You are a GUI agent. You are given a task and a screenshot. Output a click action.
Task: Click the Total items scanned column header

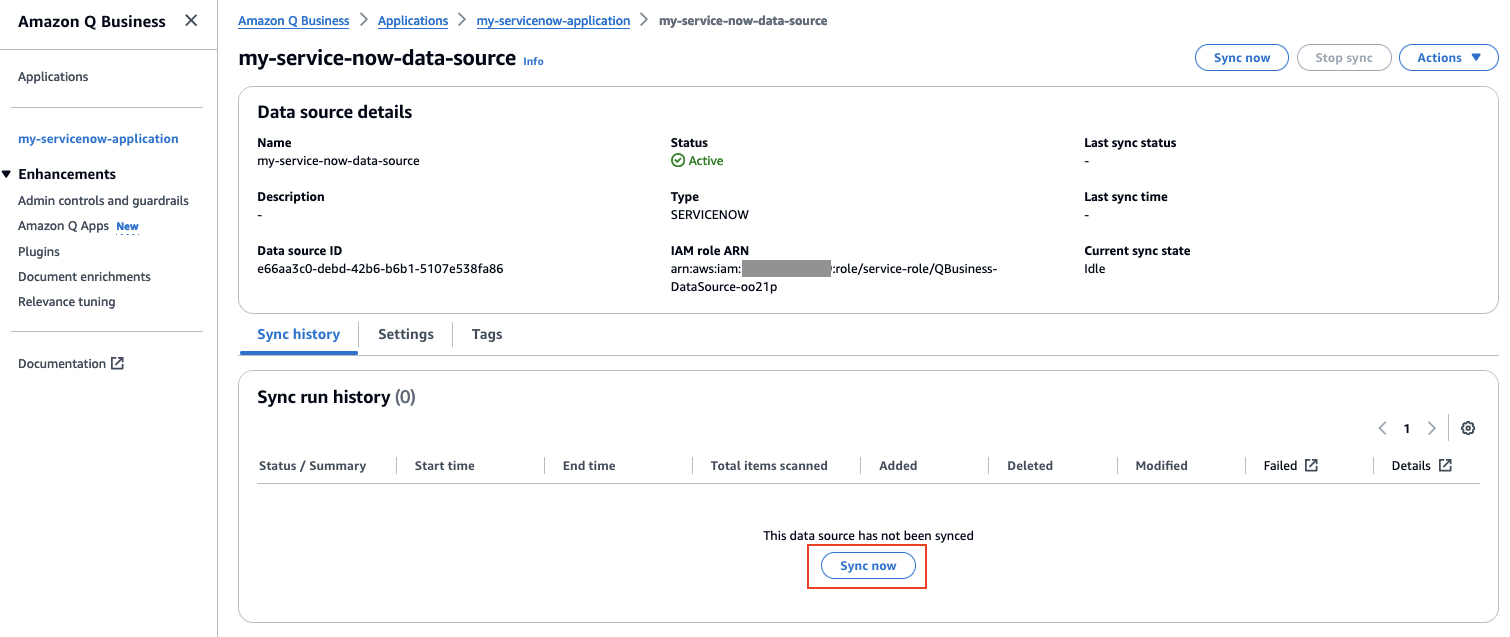coord(769,465)
